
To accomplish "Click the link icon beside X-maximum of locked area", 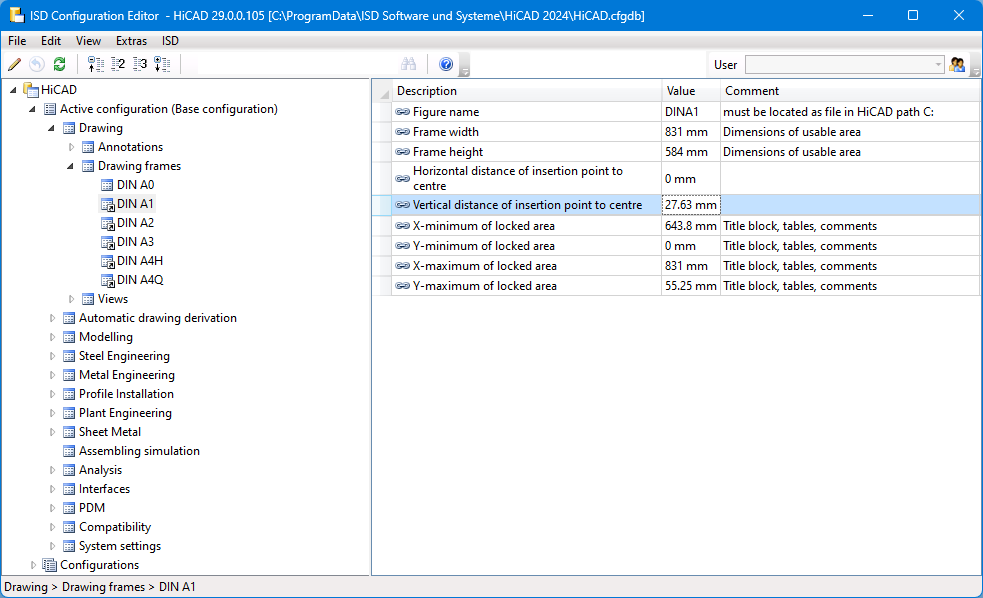I will pos(402,266).
